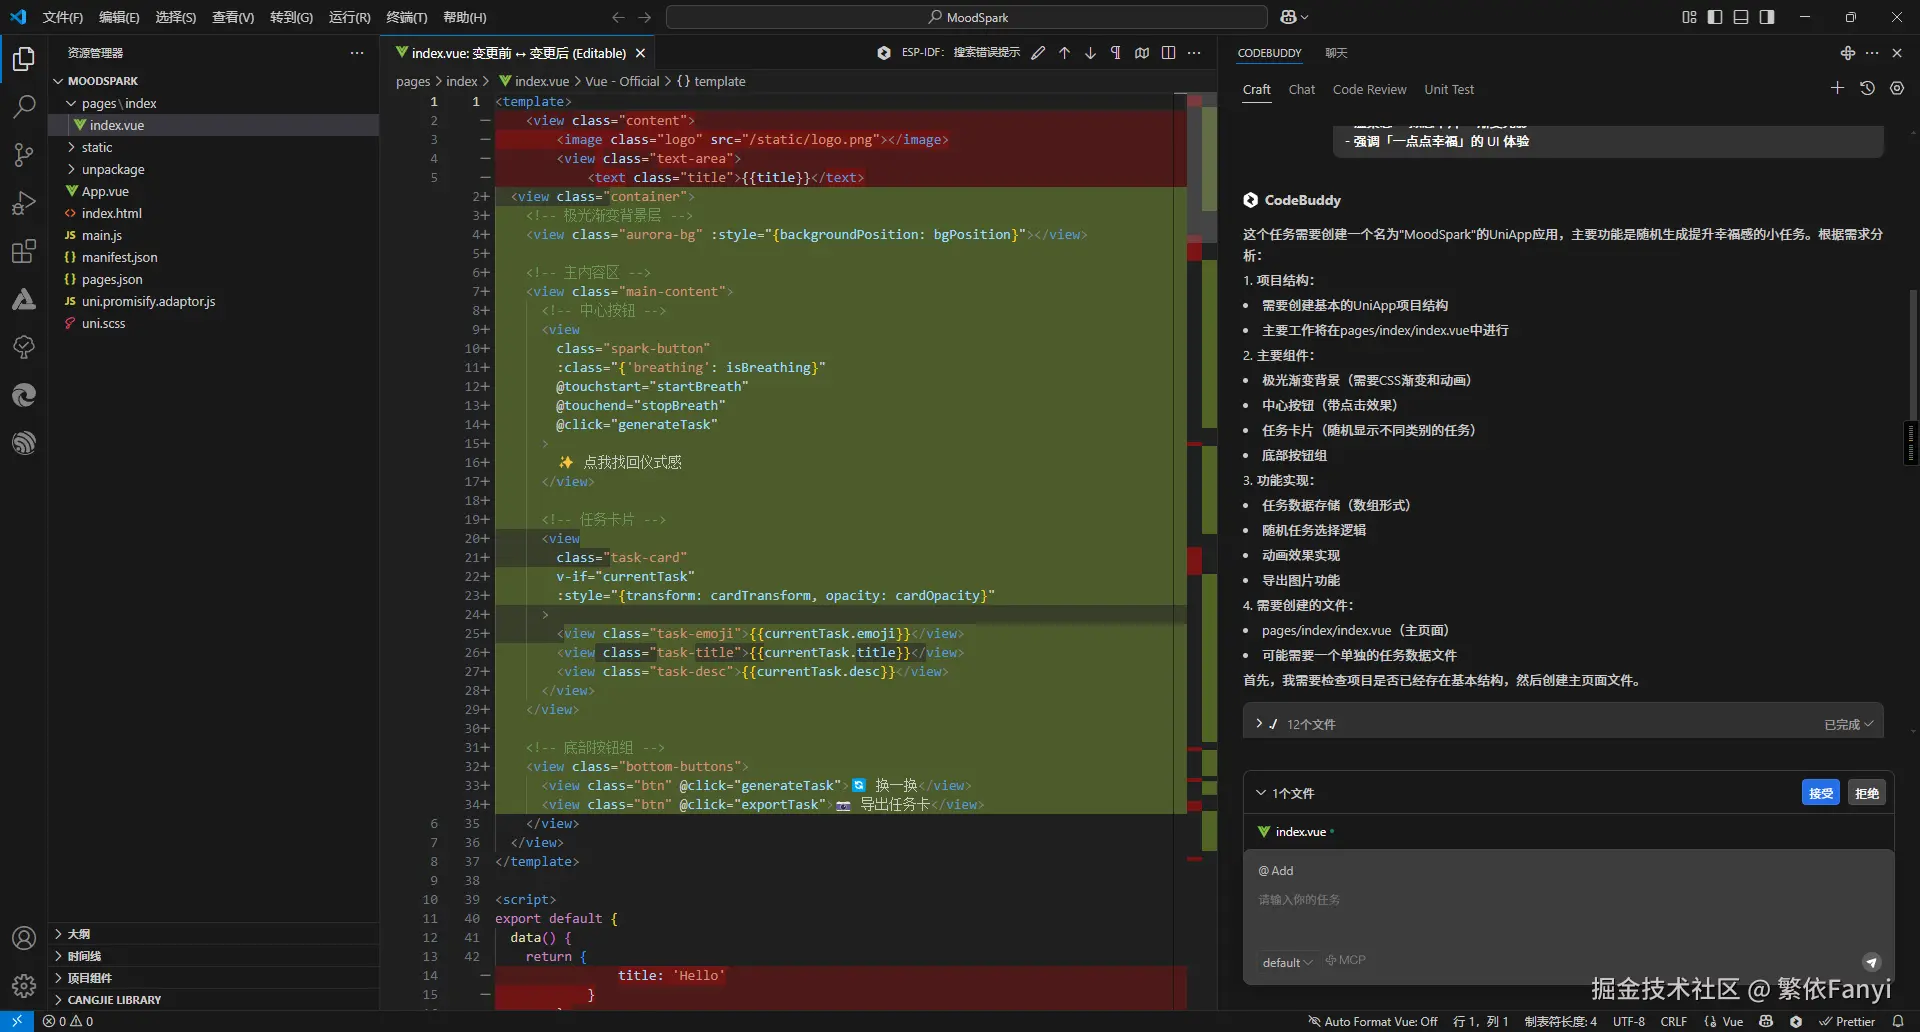This screenshot has width=1920, height=1032.
Task: Reject changes with the 拒绝 button
Action: click(x=1866, y=793)
